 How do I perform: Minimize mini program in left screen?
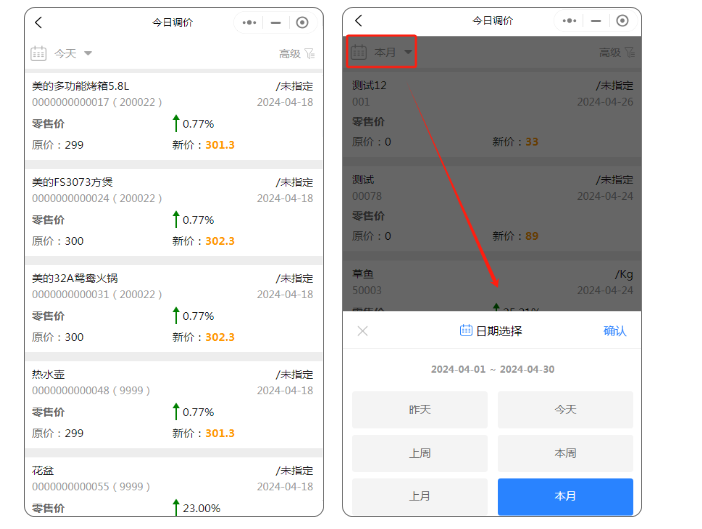point(276,22)
